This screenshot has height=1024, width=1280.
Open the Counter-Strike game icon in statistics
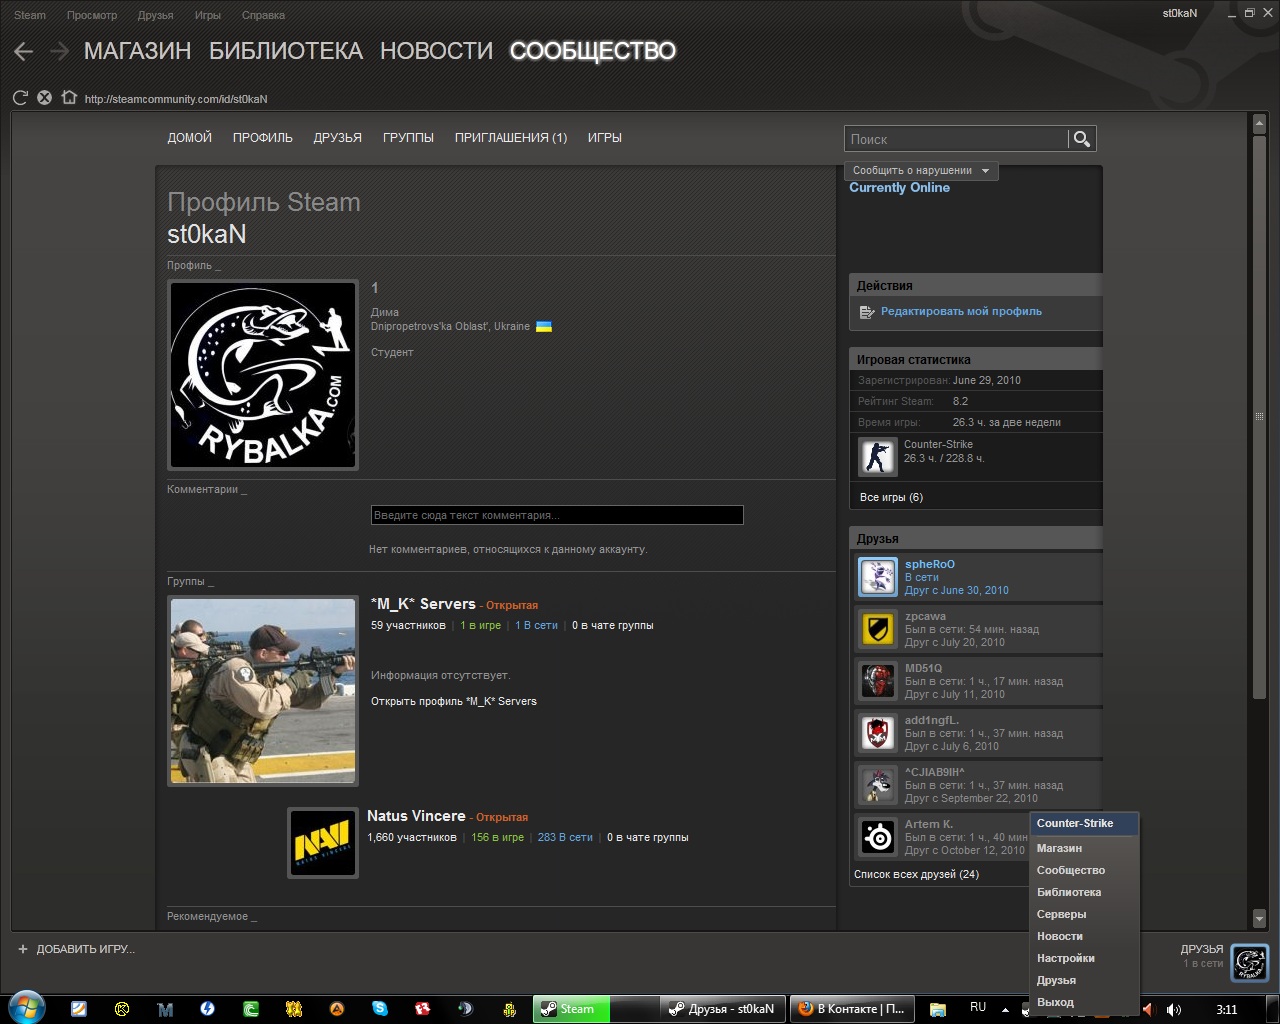(878, 457)
